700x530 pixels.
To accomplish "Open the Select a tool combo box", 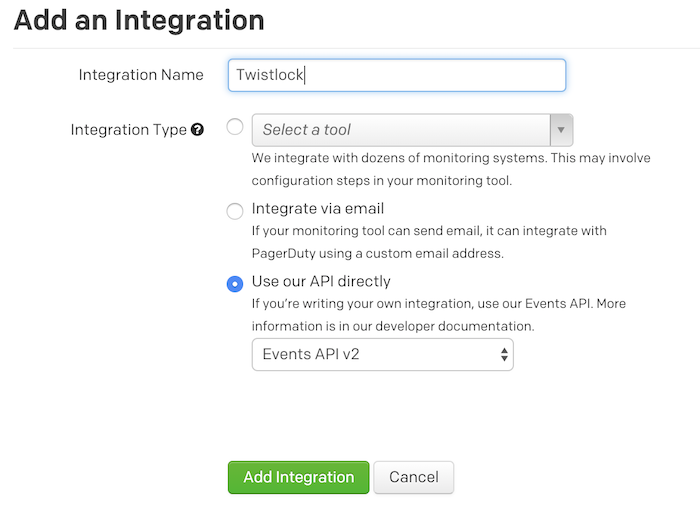I will pyautogui.click(x=401, y=130).
